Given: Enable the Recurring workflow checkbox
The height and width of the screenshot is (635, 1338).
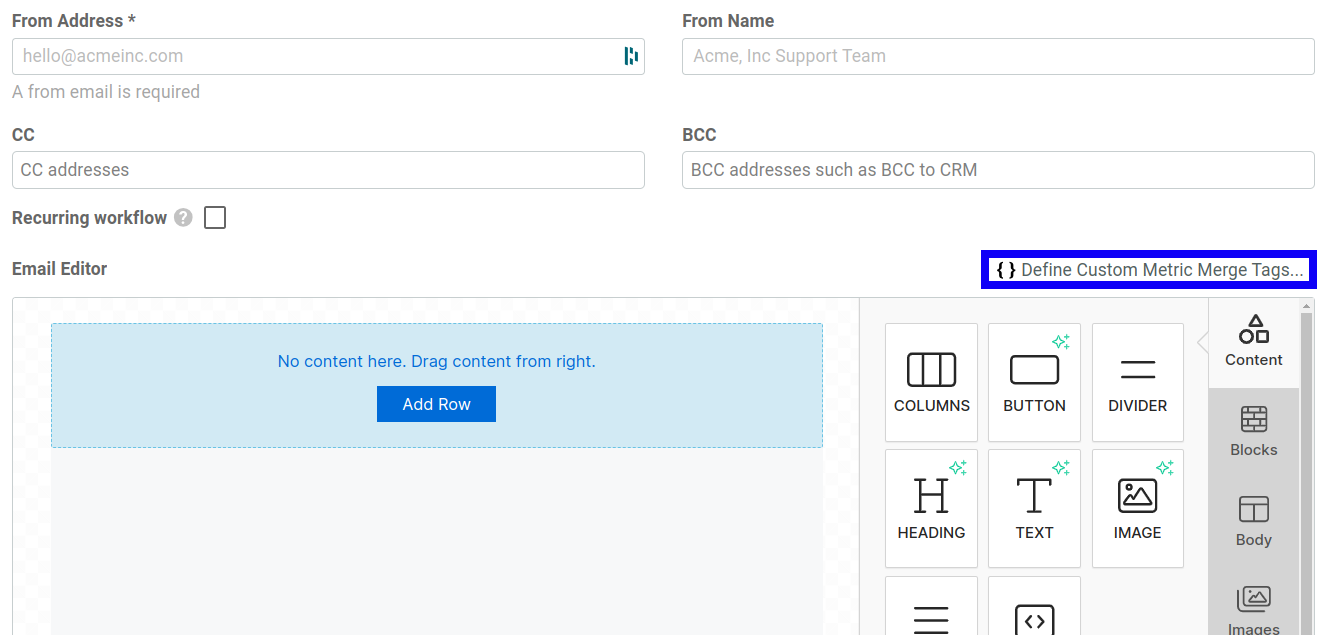Looking at the screenshot, I should click(214, 217).
